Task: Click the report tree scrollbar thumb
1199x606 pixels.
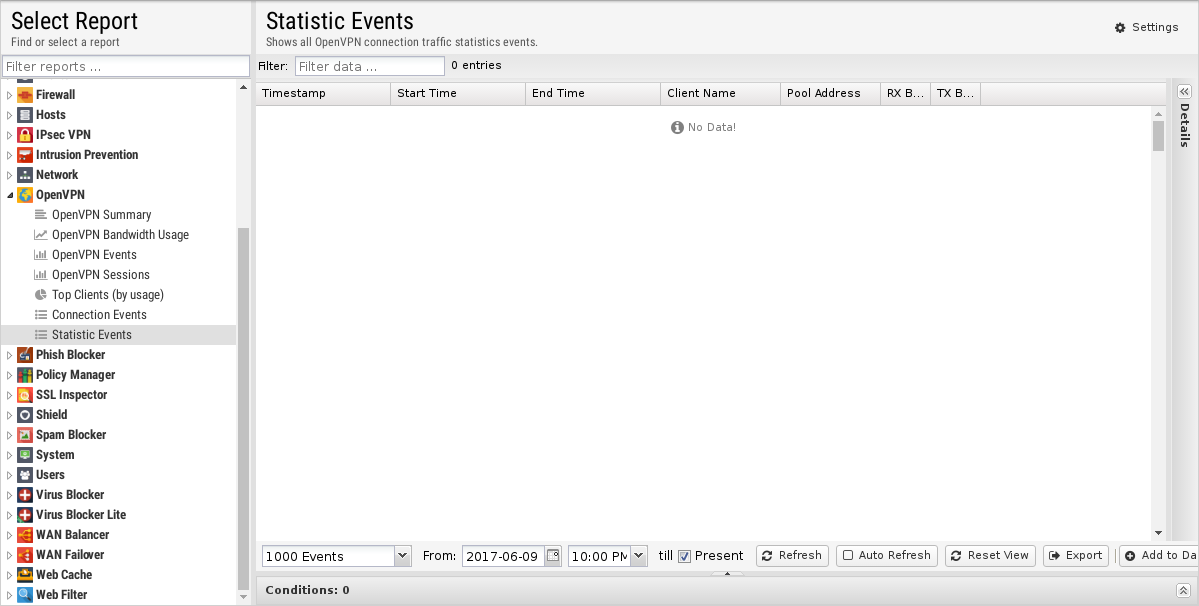Action: [x=242, y=409]
